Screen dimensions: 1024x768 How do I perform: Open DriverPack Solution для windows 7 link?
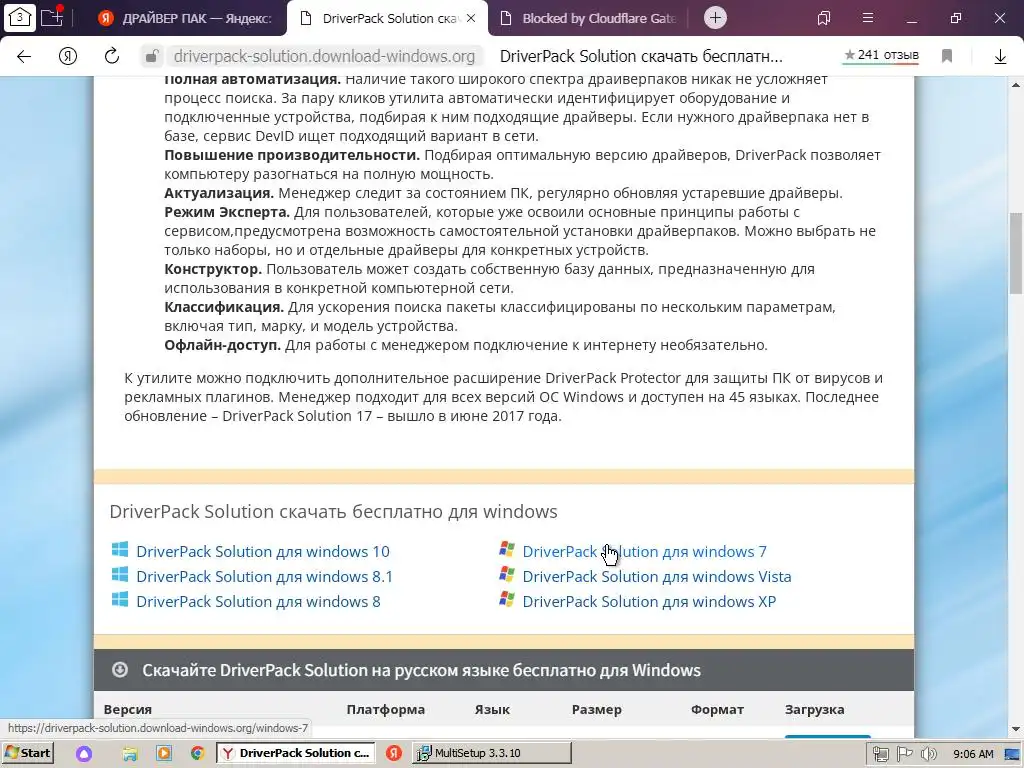click(x=645, y=551)
